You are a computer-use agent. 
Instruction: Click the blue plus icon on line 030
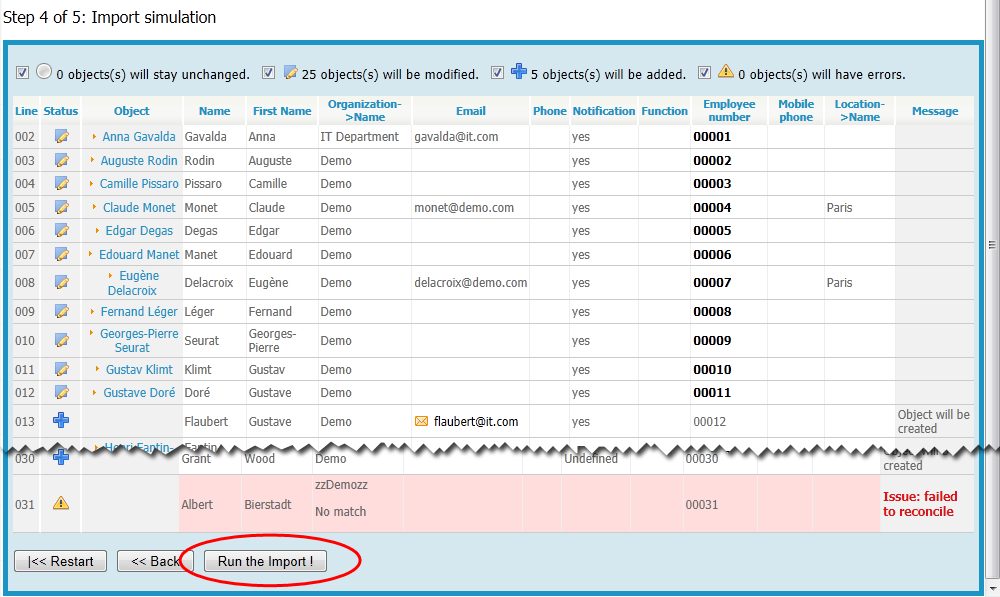61,458
